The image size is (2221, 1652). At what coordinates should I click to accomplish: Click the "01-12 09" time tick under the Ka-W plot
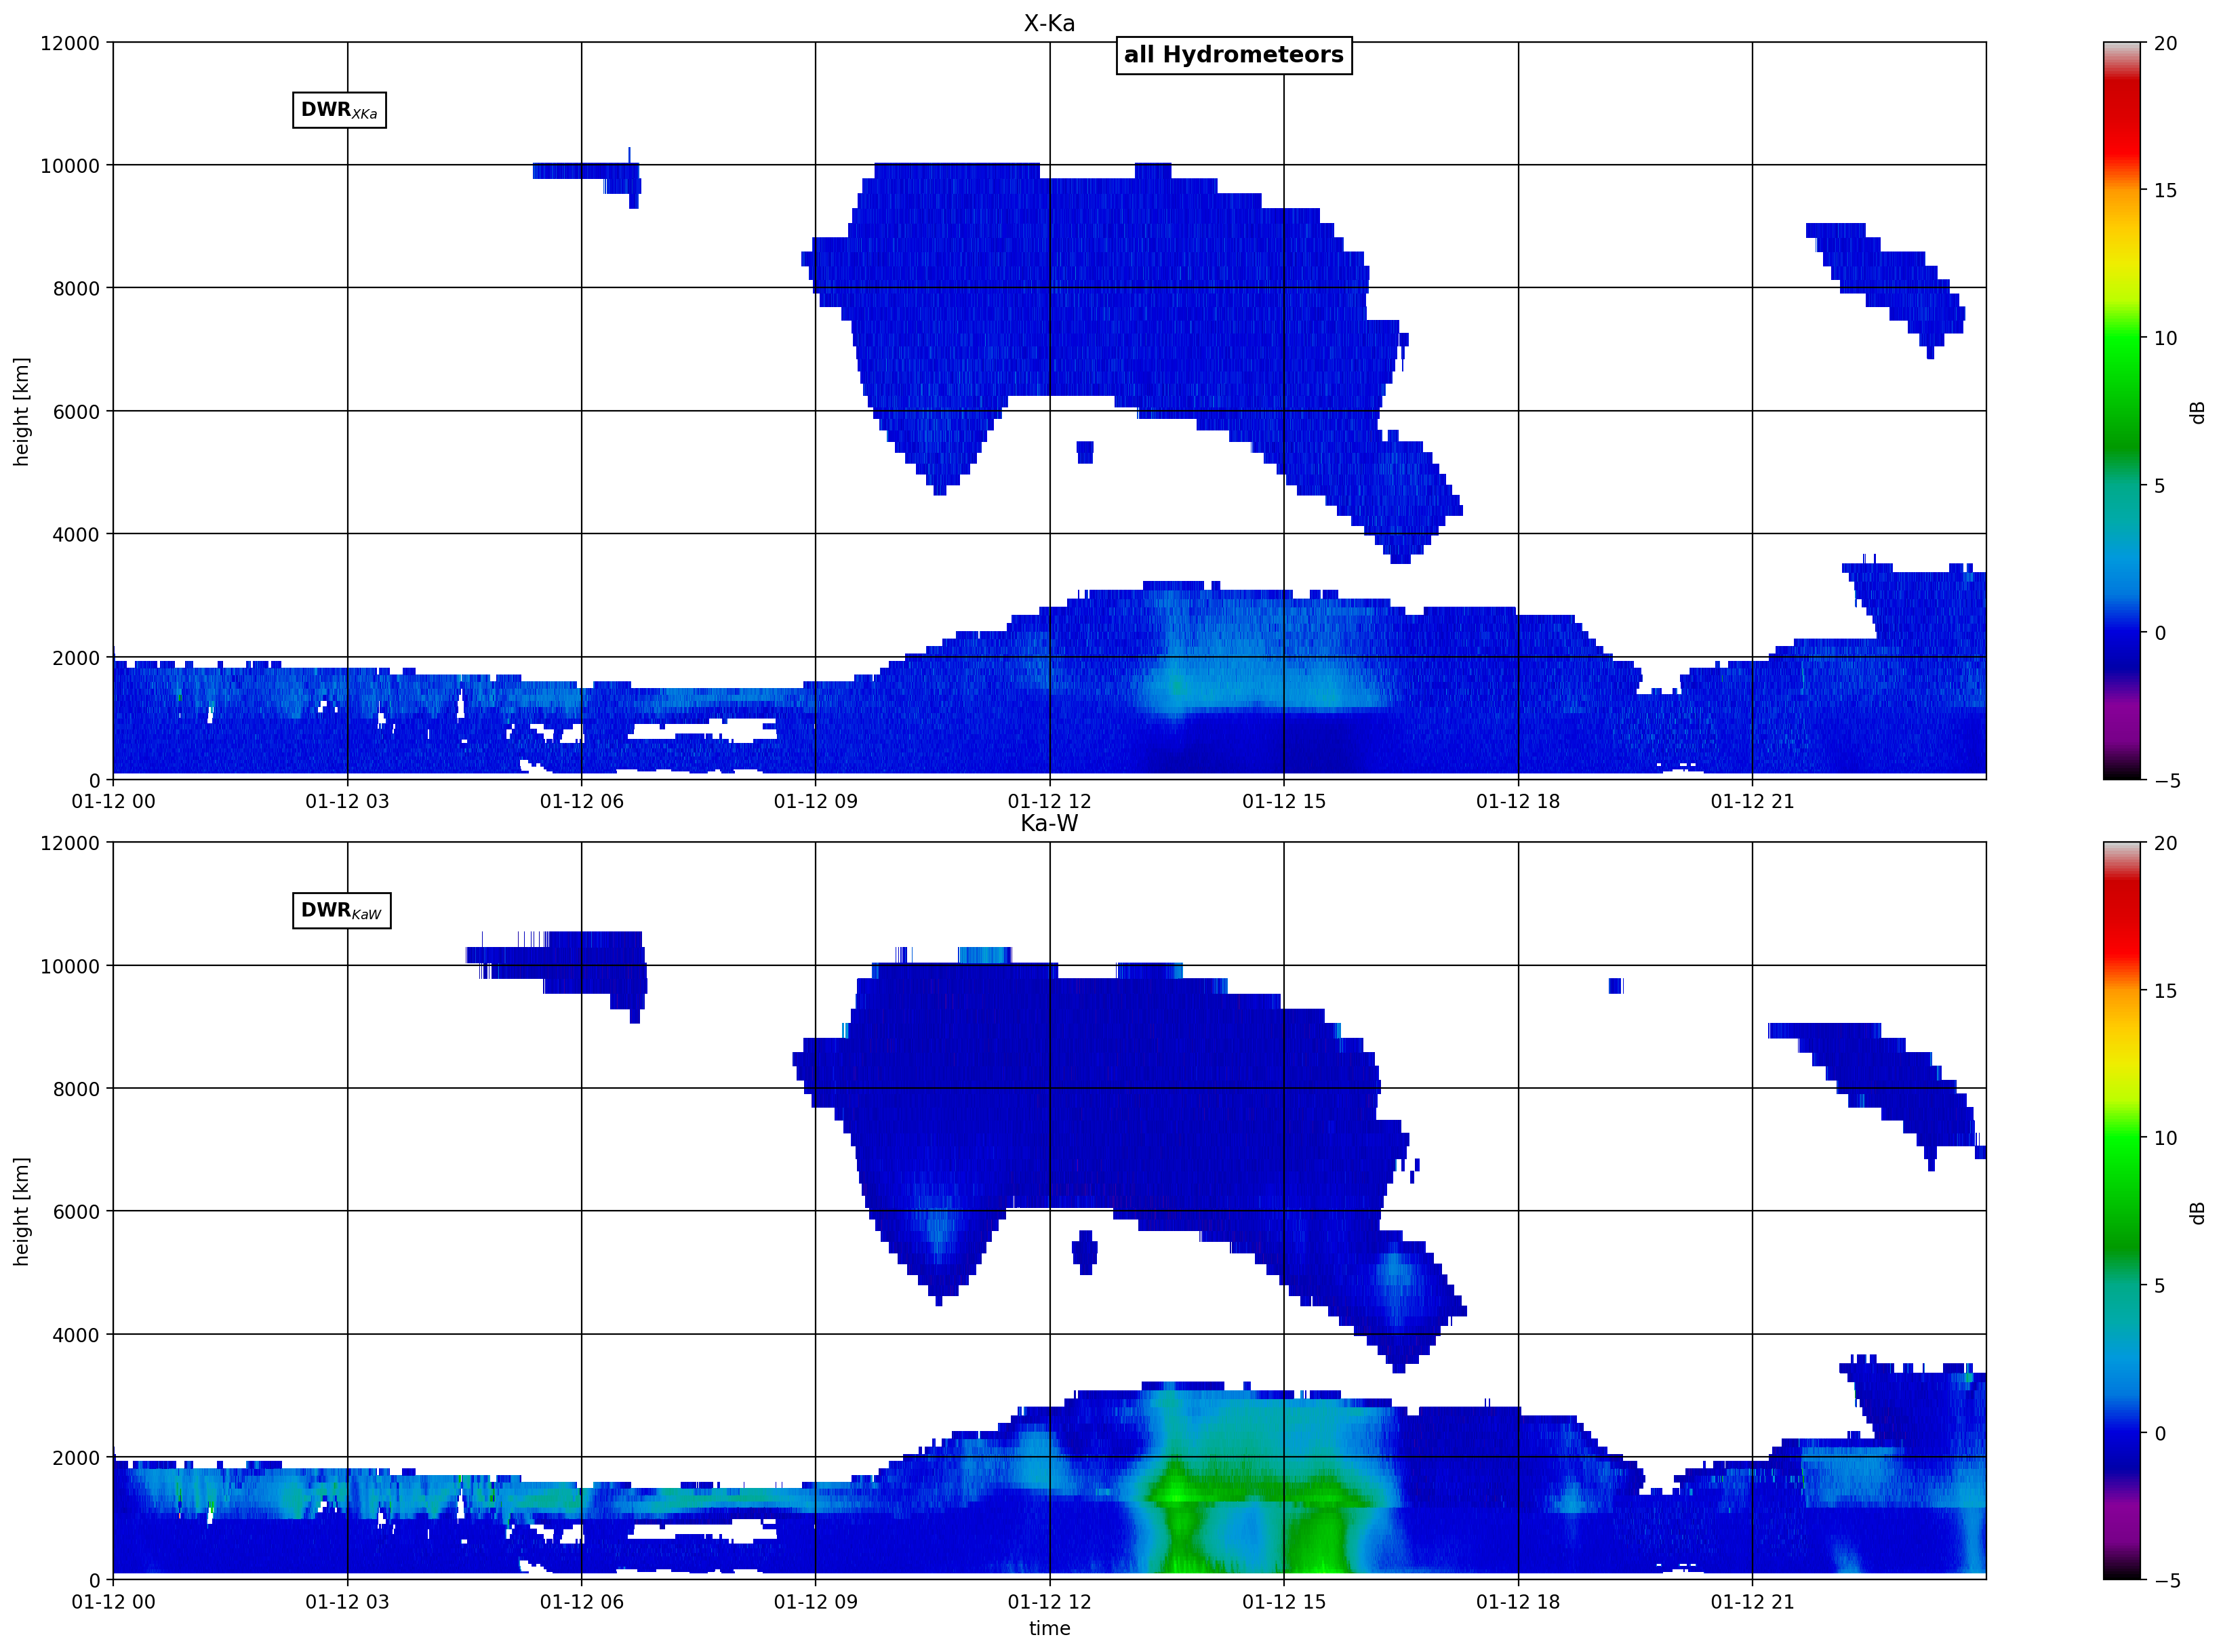click(815, 1601)
